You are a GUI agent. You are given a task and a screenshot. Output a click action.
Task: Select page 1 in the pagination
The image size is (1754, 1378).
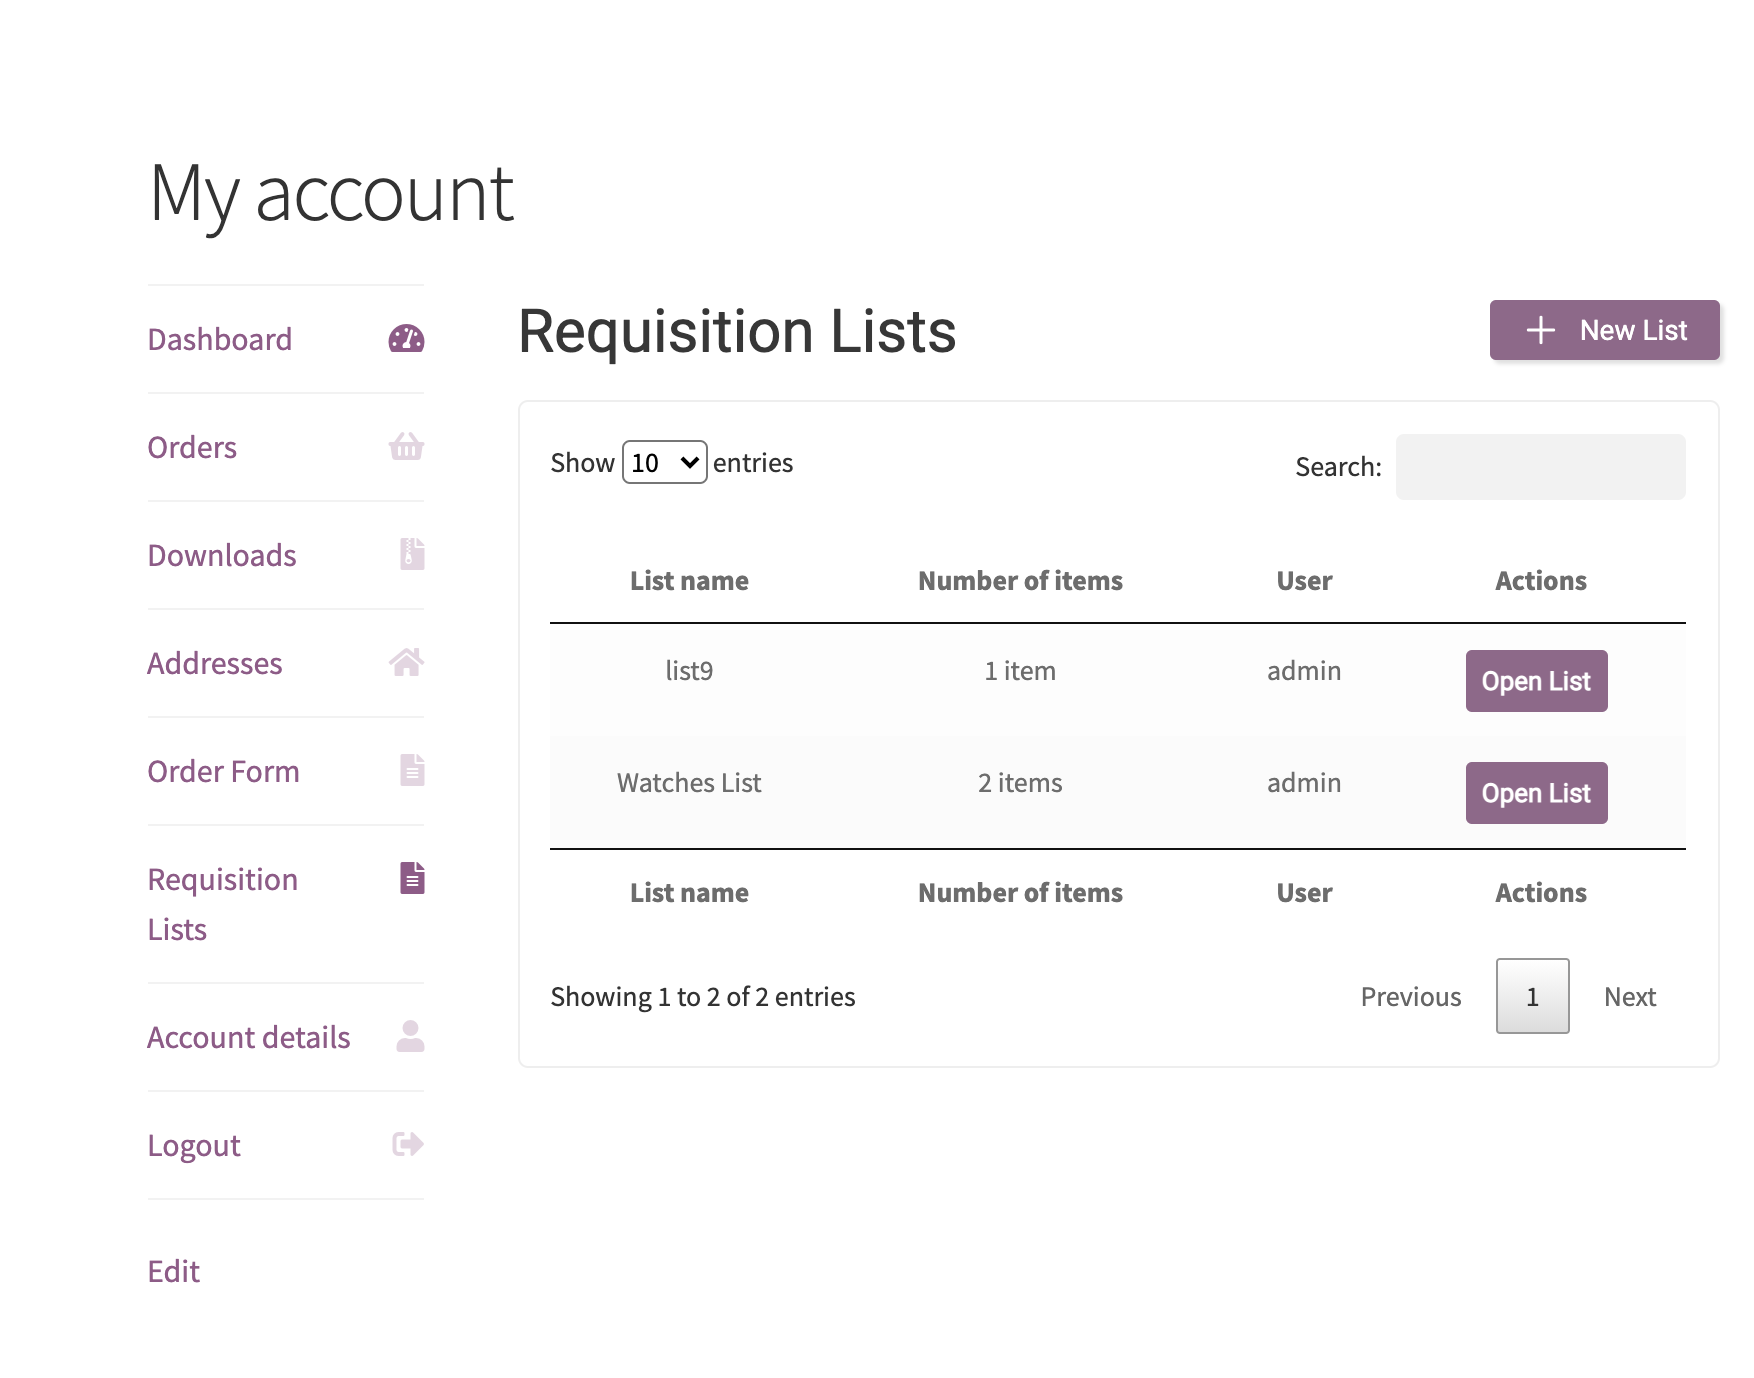1532,996
